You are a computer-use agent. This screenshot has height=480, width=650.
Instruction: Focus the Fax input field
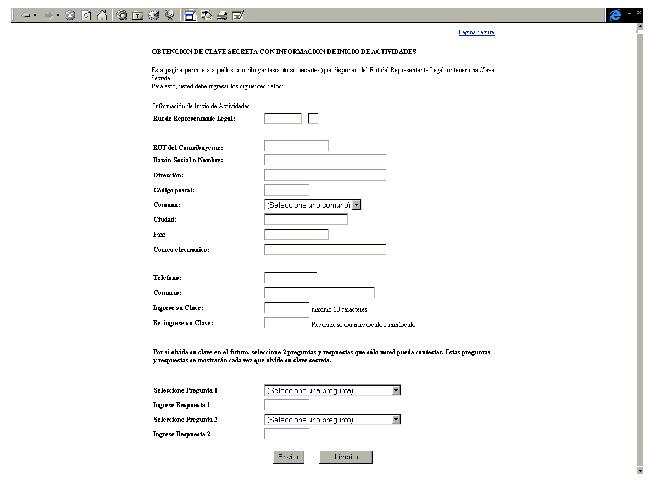pyautogui.click(x=296, y=235)
